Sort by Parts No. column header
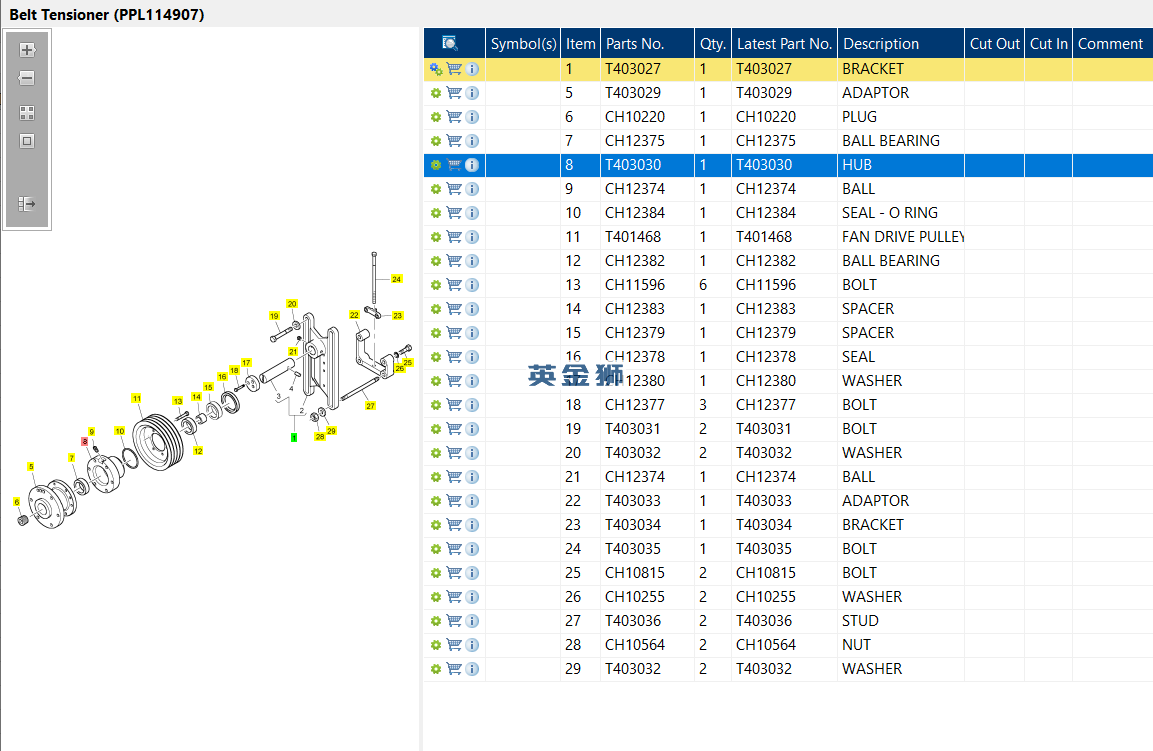 coord(647,43)
